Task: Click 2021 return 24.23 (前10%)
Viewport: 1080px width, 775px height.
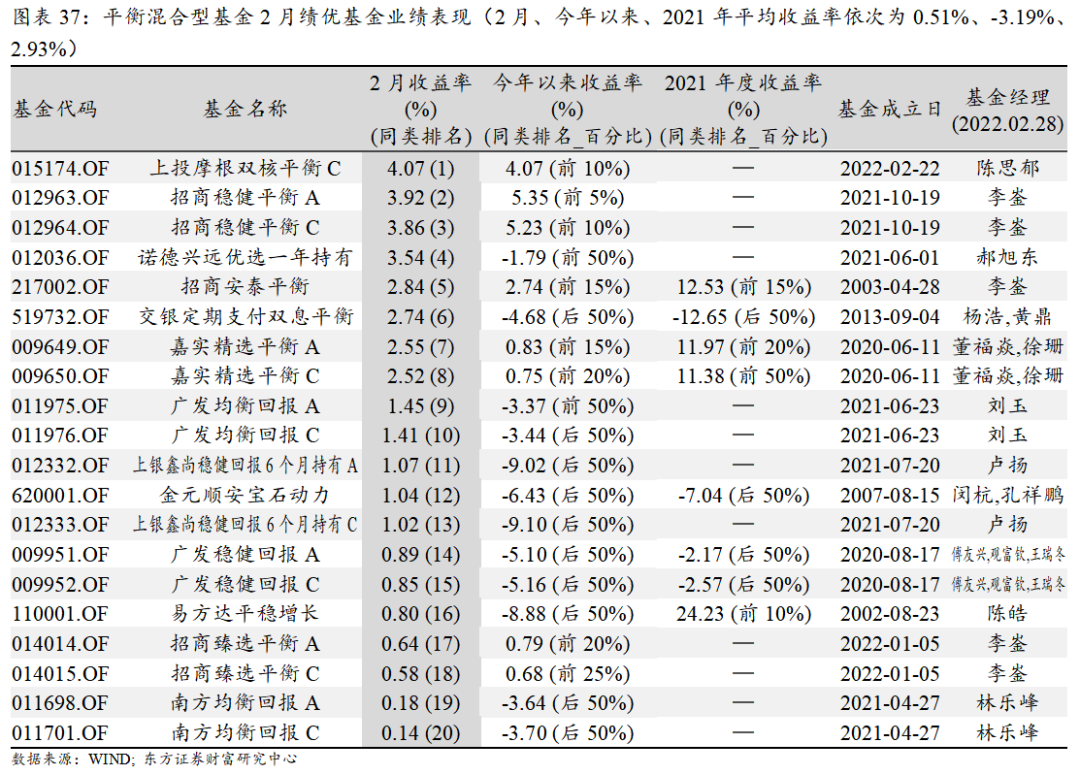Action: (743, 614)
